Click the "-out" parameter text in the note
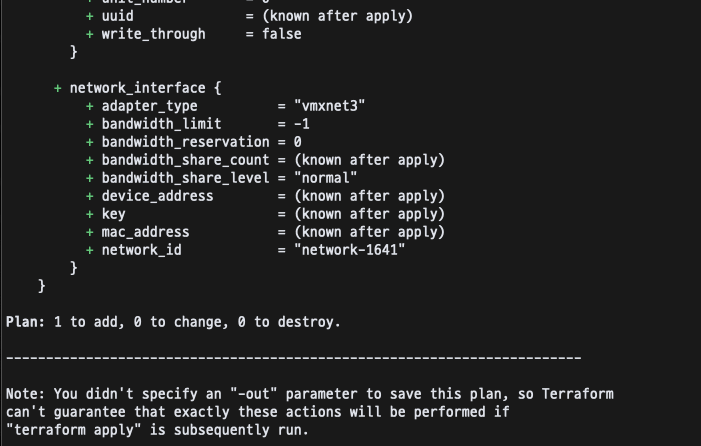 click(254, 394)
